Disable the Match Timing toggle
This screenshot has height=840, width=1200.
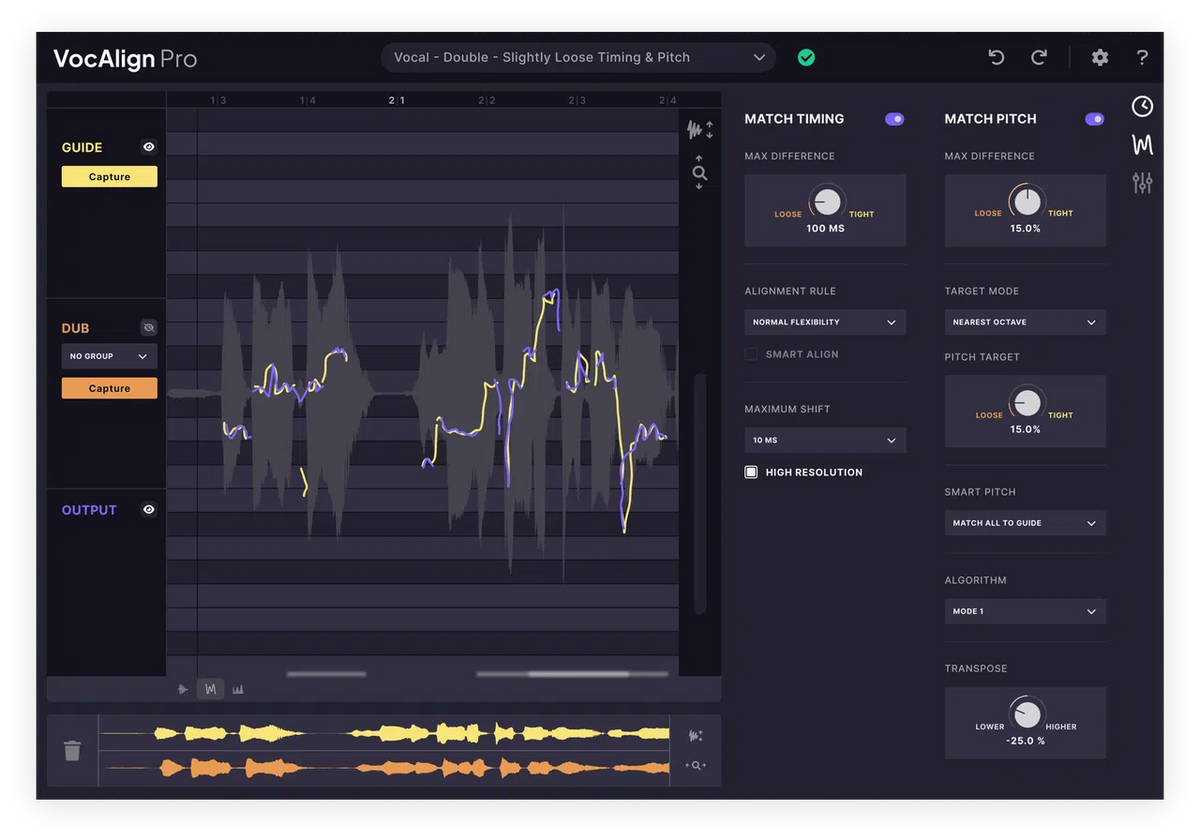pyautogui.click(x=895, y=118)
